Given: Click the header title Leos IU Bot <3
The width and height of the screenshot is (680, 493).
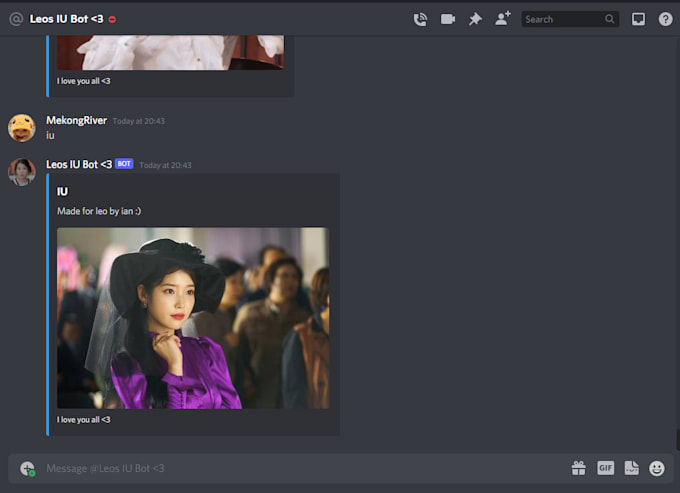Looking at the screenshot, I should [x=66, y=19].
